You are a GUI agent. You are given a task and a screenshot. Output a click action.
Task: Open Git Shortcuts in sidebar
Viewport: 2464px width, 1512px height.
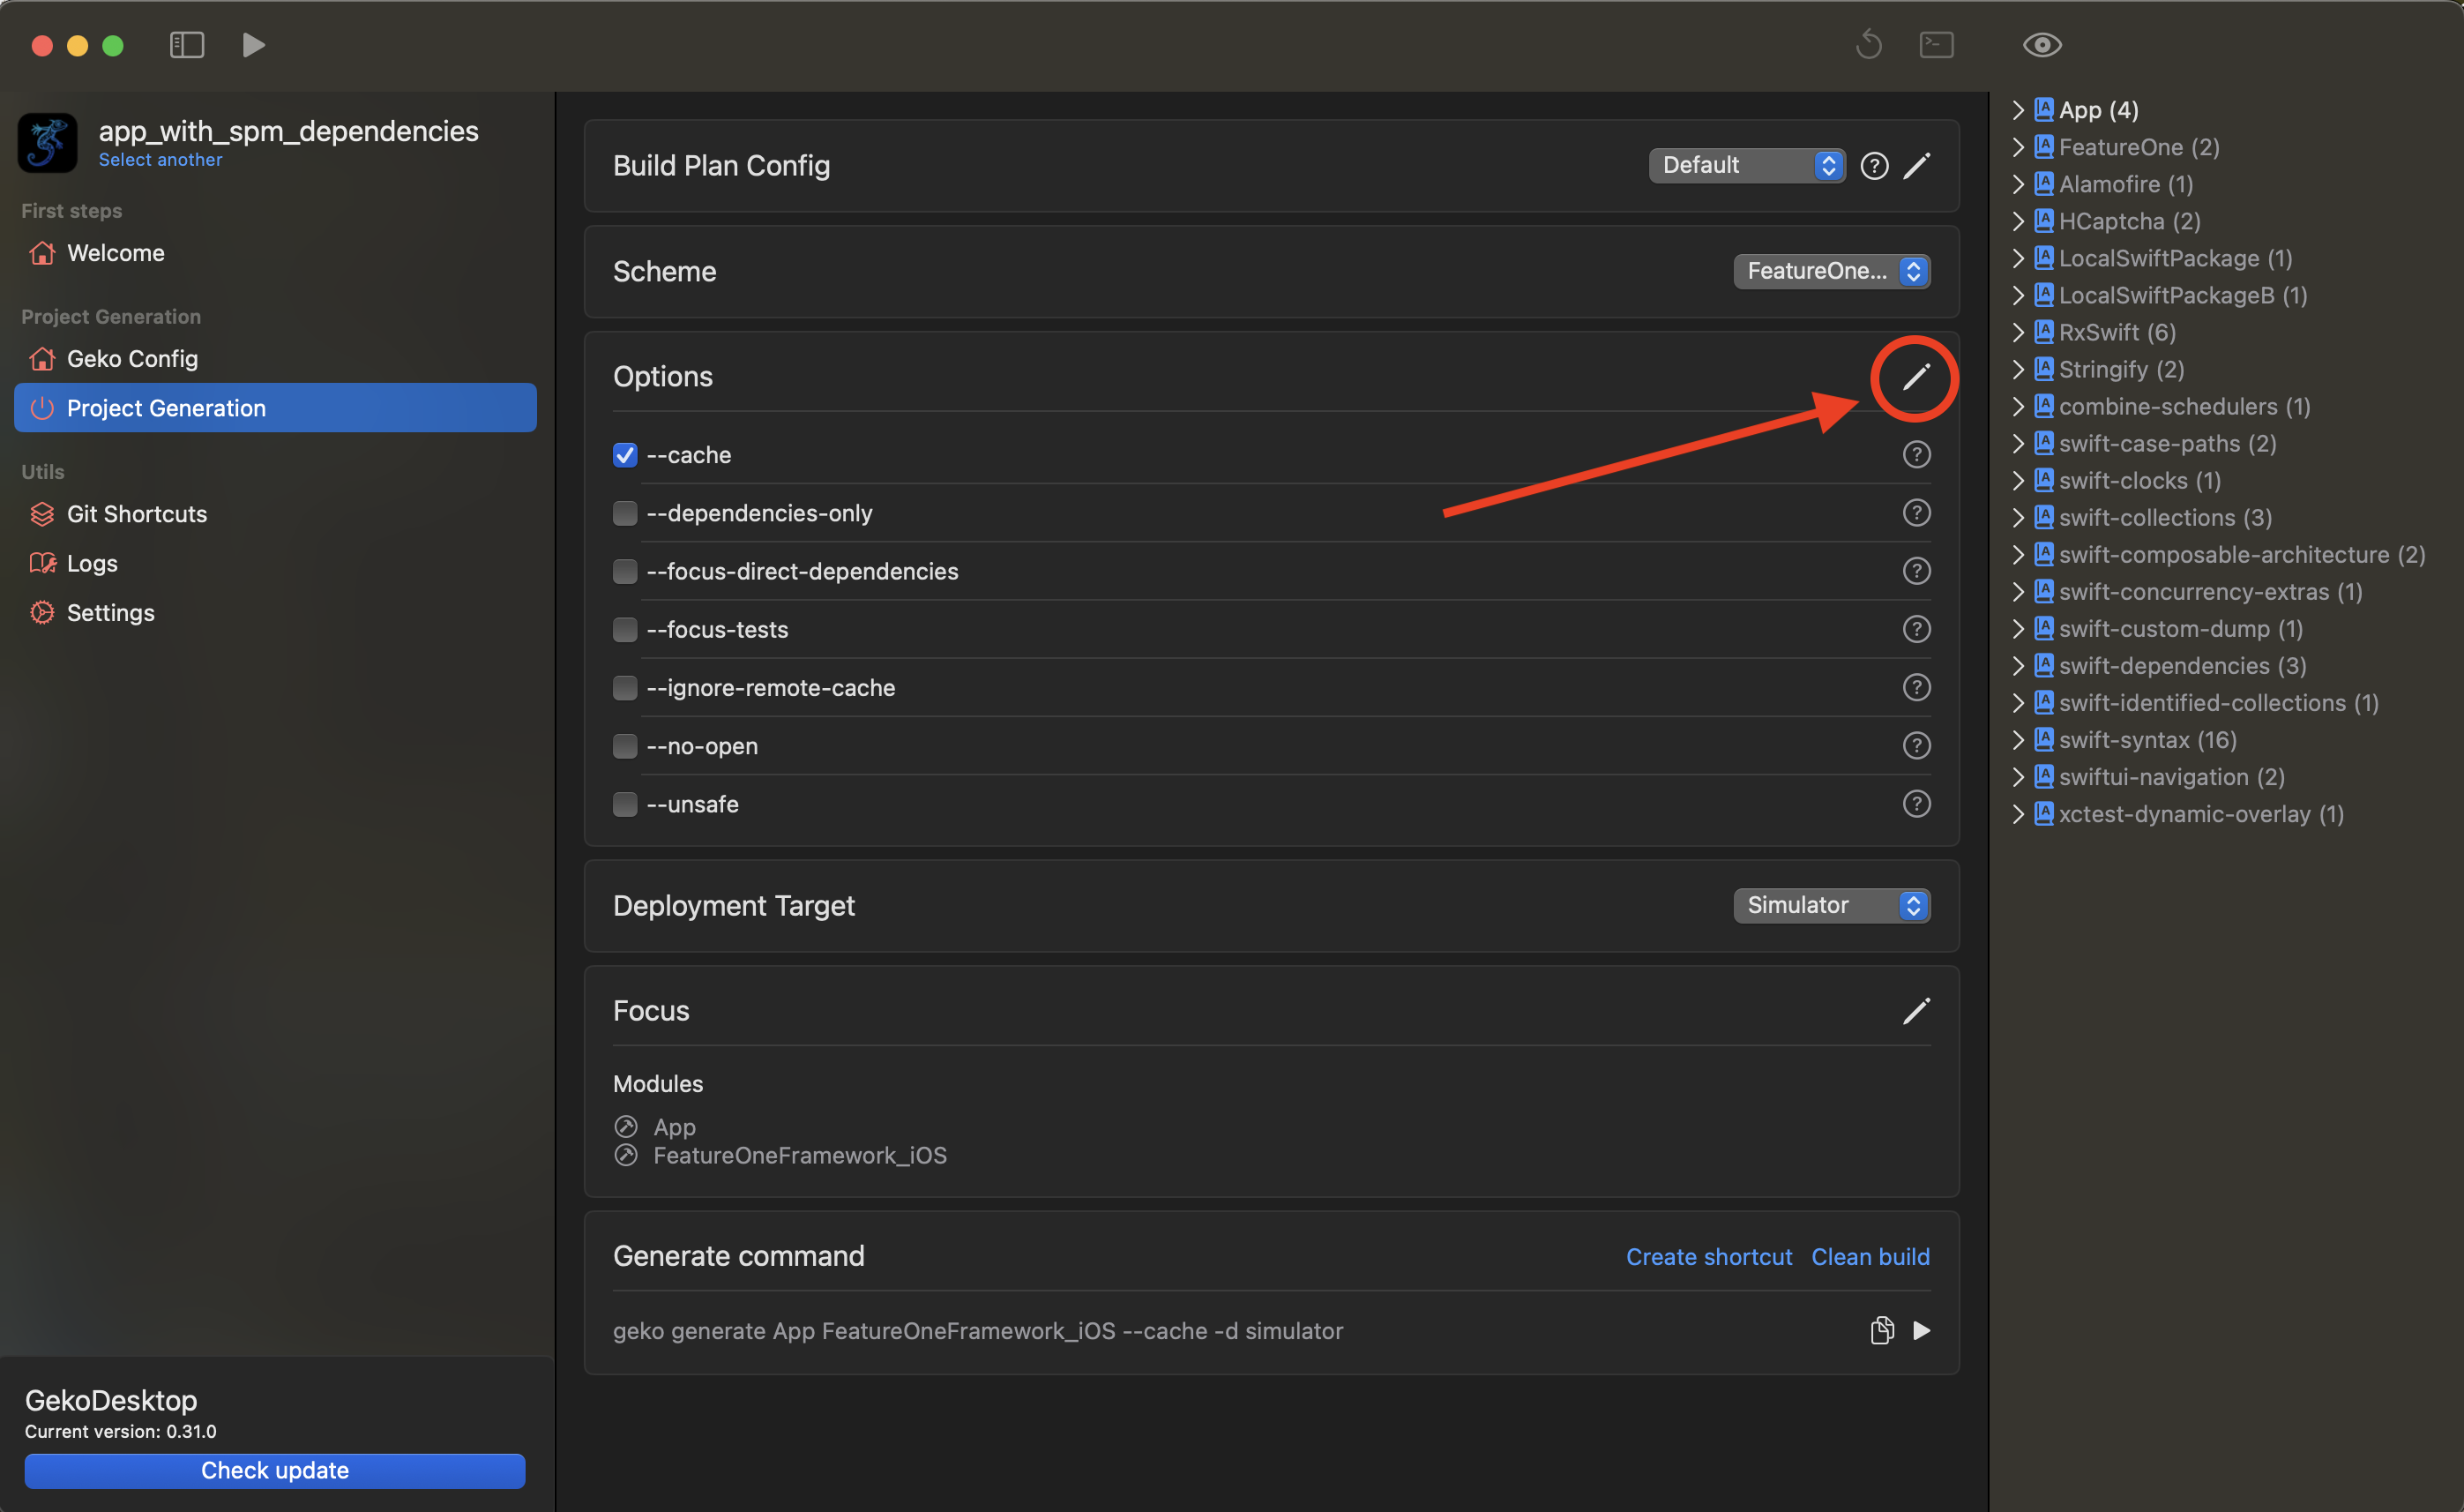point(136,514)
